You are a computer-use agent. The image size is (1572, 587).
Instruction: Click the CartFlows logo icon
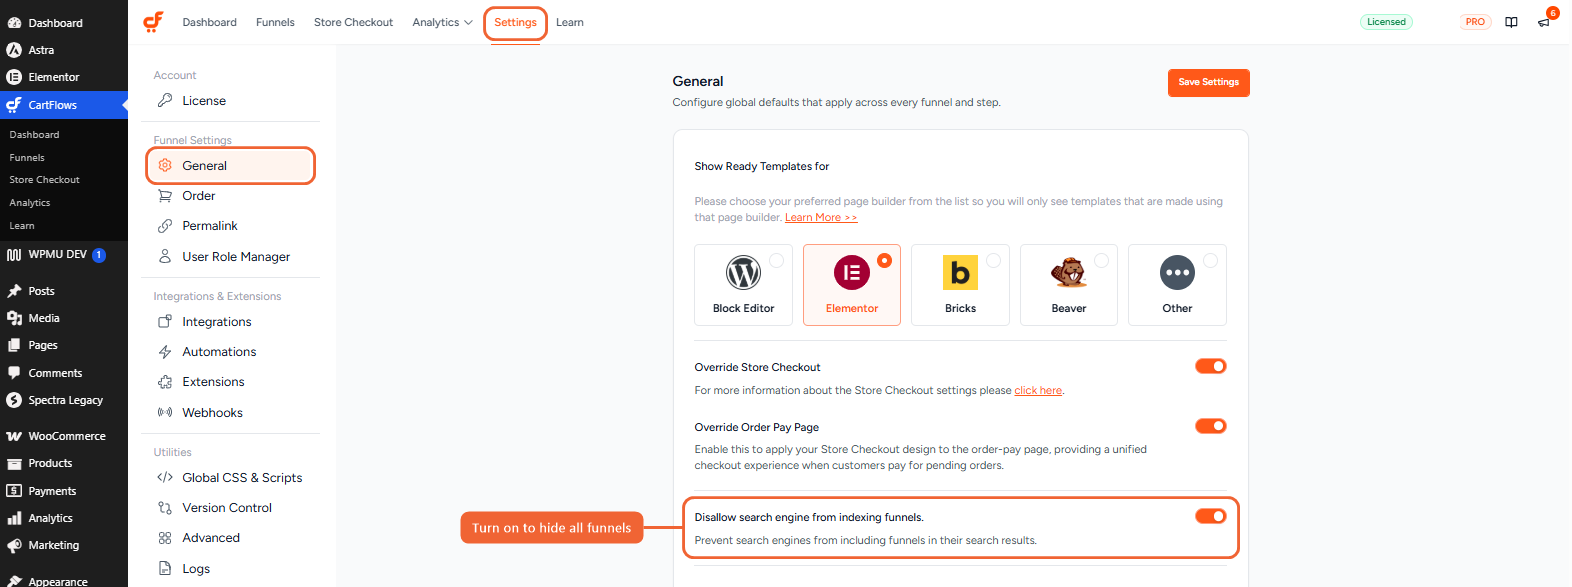tap(153, 22)
